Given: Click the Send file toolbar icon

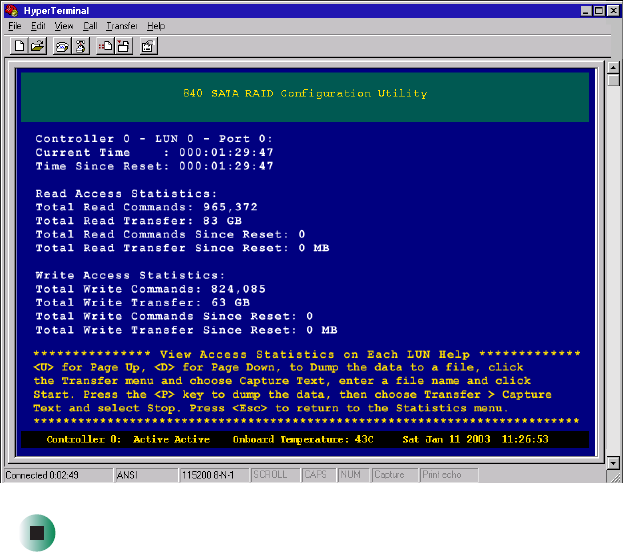Looking at the screenshot, I should click(105, 46).
